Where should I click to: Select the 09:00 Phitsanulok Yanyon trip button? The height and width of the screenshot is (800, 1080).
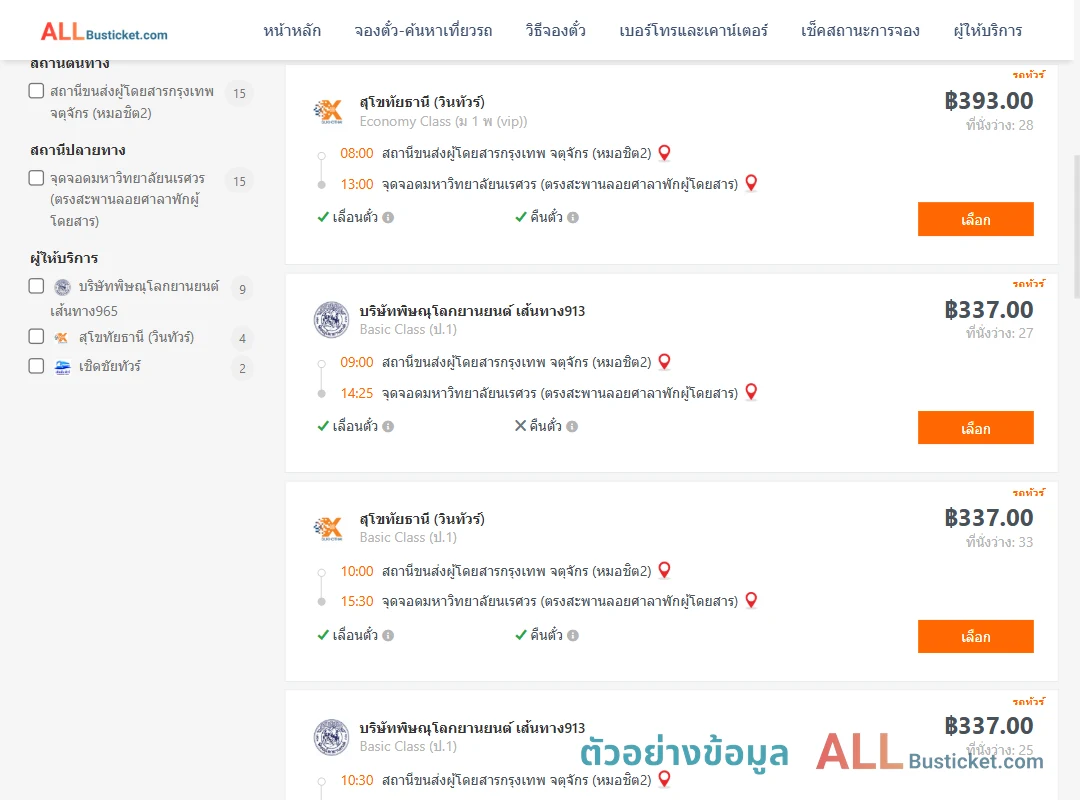click(x=975, y=428)
